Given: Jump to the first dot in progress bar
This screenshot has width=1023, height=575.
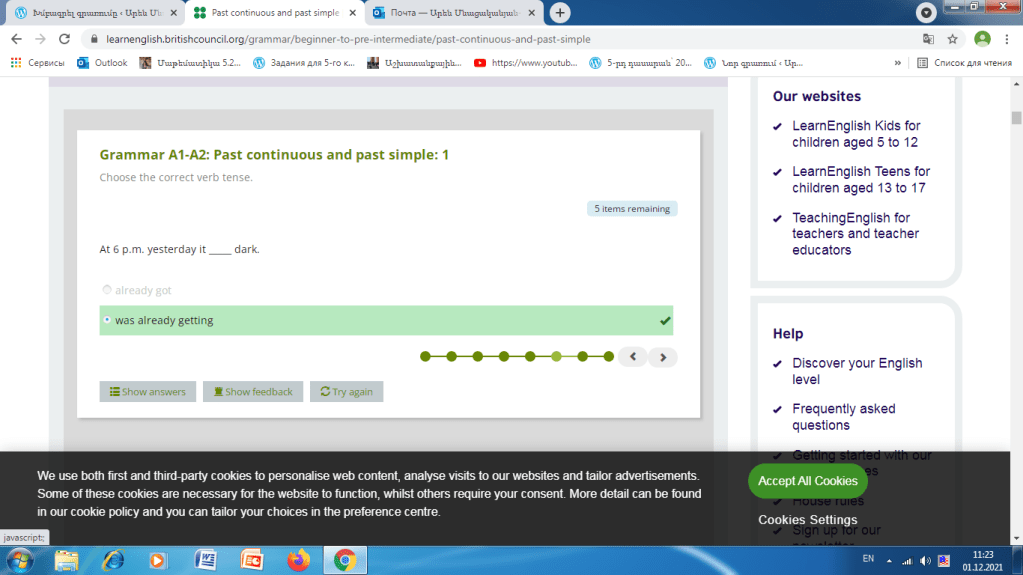Looking at the screenshot, I should coord(425,356).
